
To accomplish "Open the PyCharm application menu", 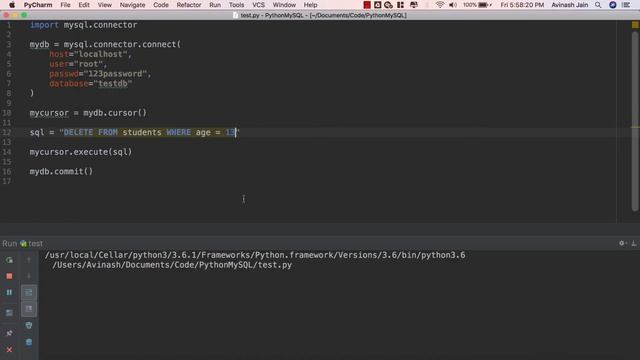I will pos(38,5).
